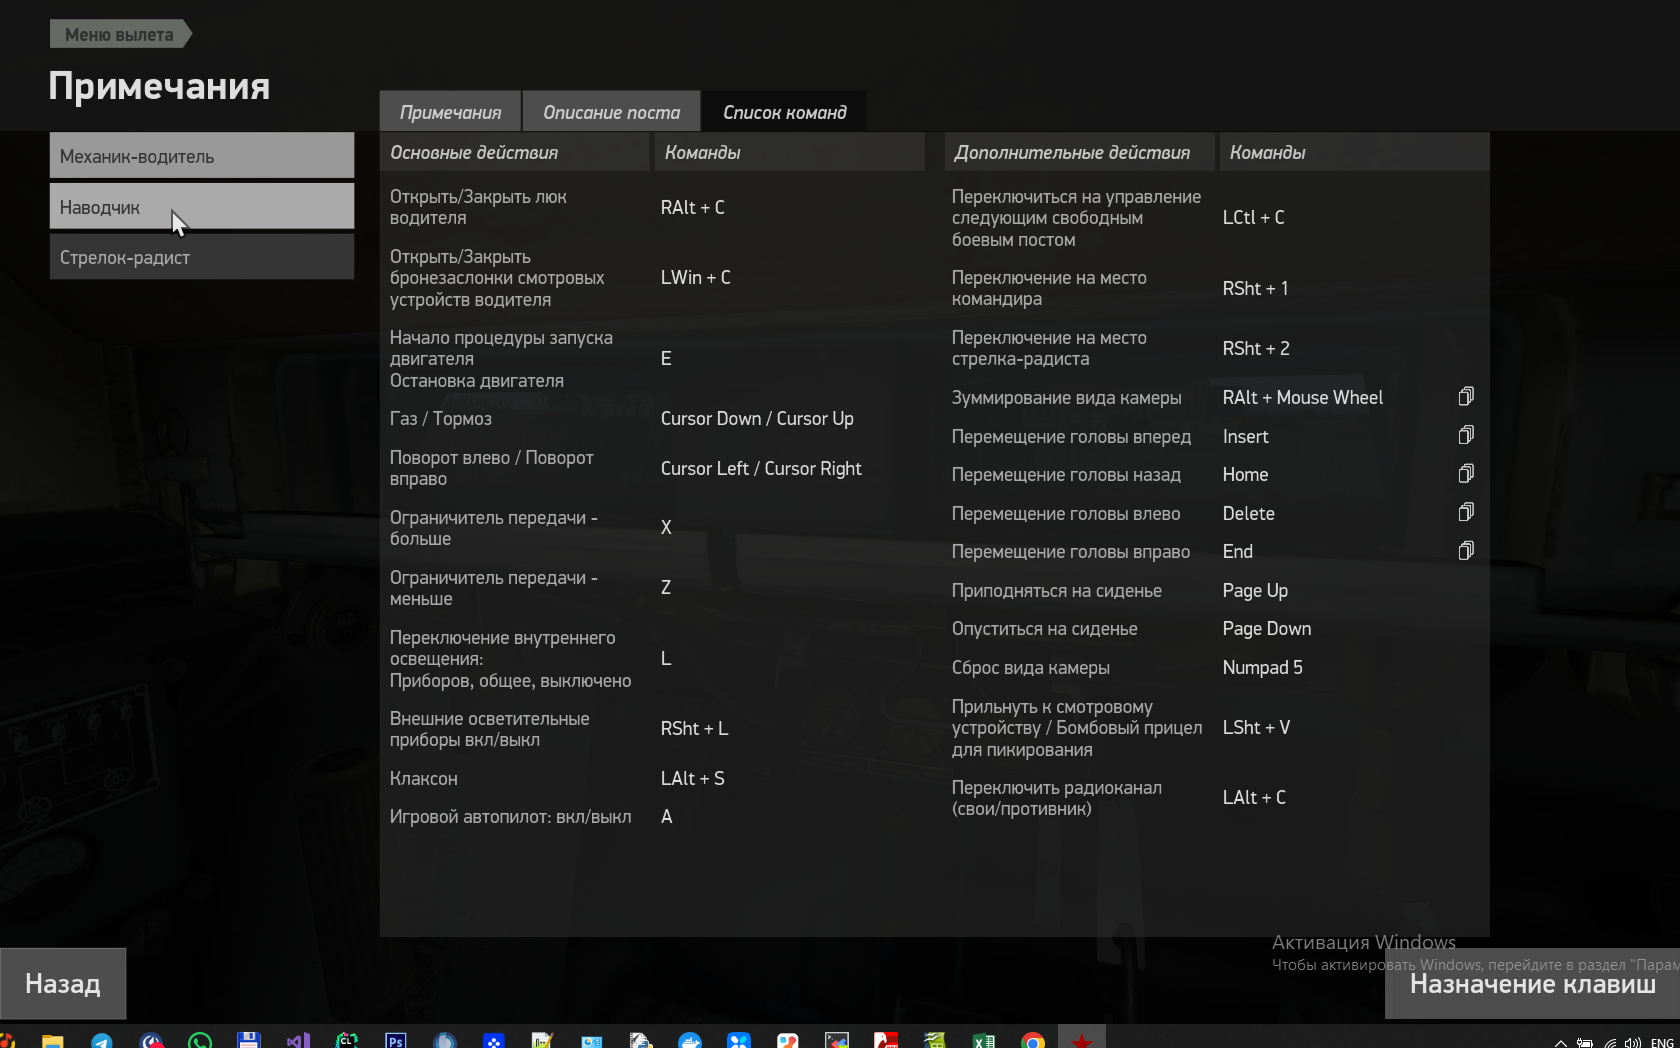The width and height of the screenshot is (1680, 1048).
Task: Open Google Chrome from the taskbar
Action: [x=1033, y=1040]
